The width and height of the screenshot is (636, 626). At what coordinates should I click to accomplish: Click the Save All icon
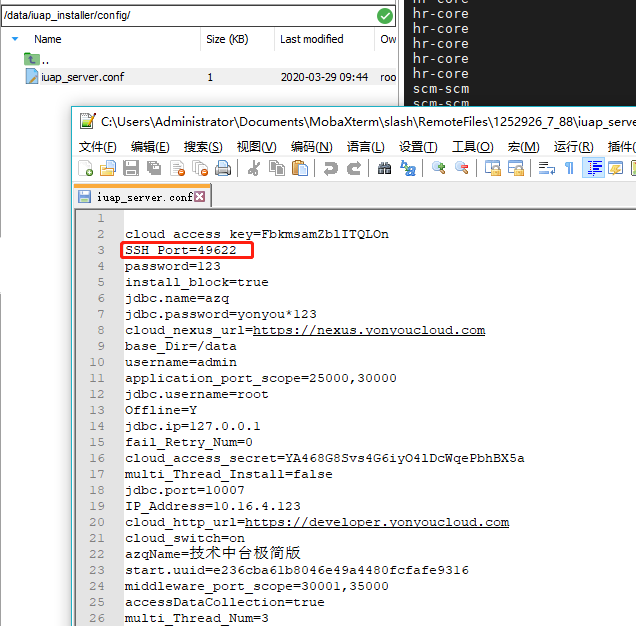coord(154,168)
